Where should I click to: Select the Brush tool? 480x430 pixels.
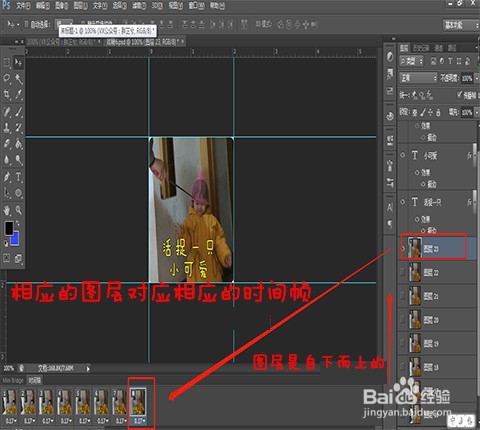18,111
